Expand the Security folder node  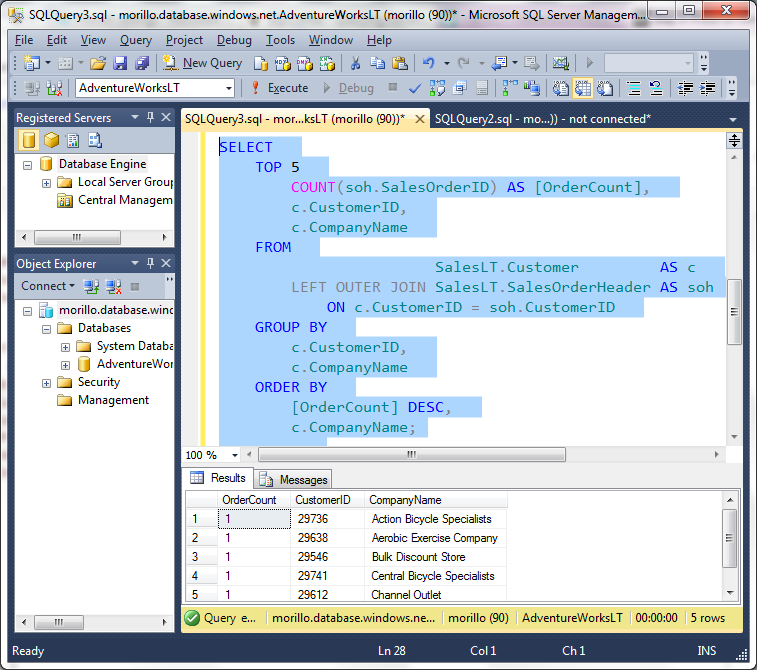(46, 383)
